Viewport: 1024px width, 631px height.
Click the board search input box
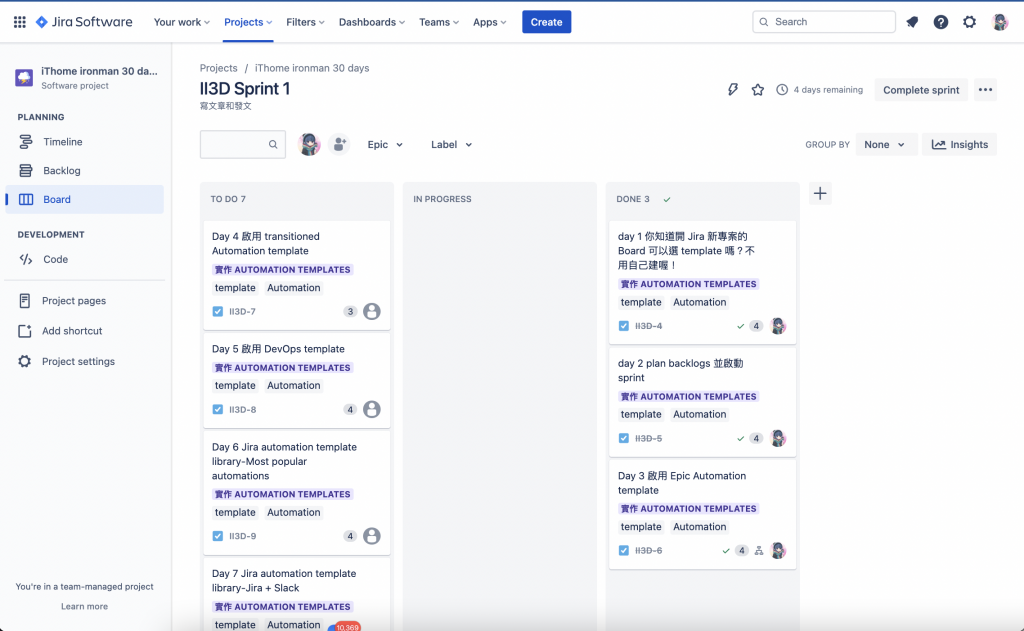pos(242,144)
